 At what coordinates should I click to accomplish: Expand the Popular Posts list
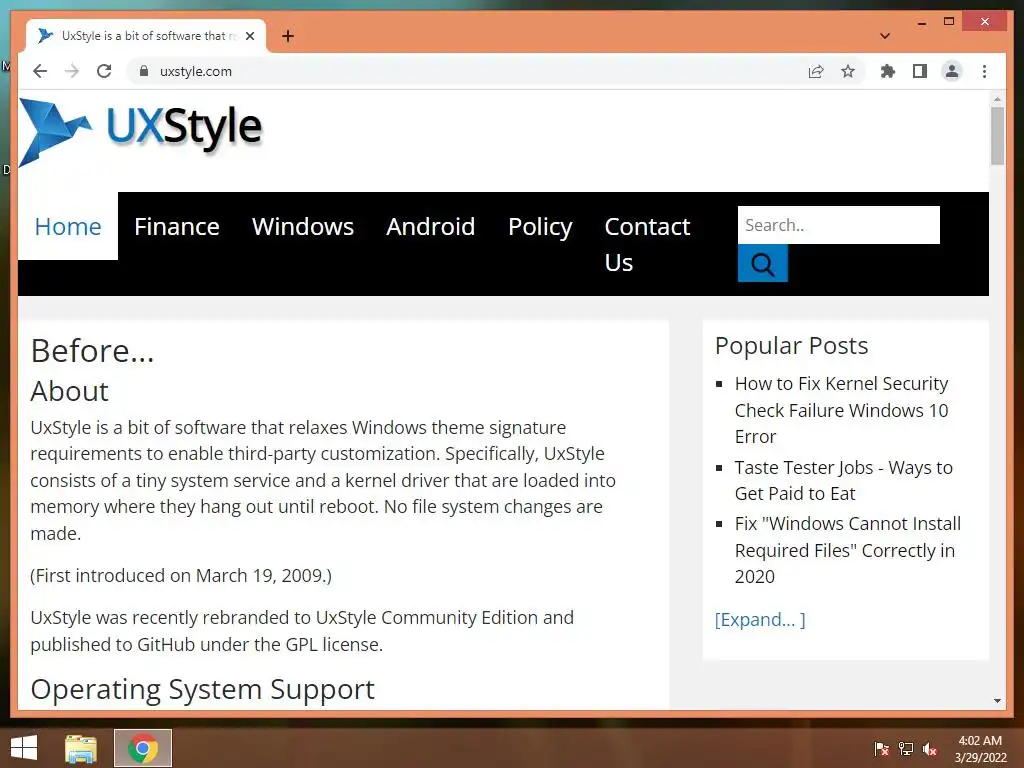tap(760, 619)
